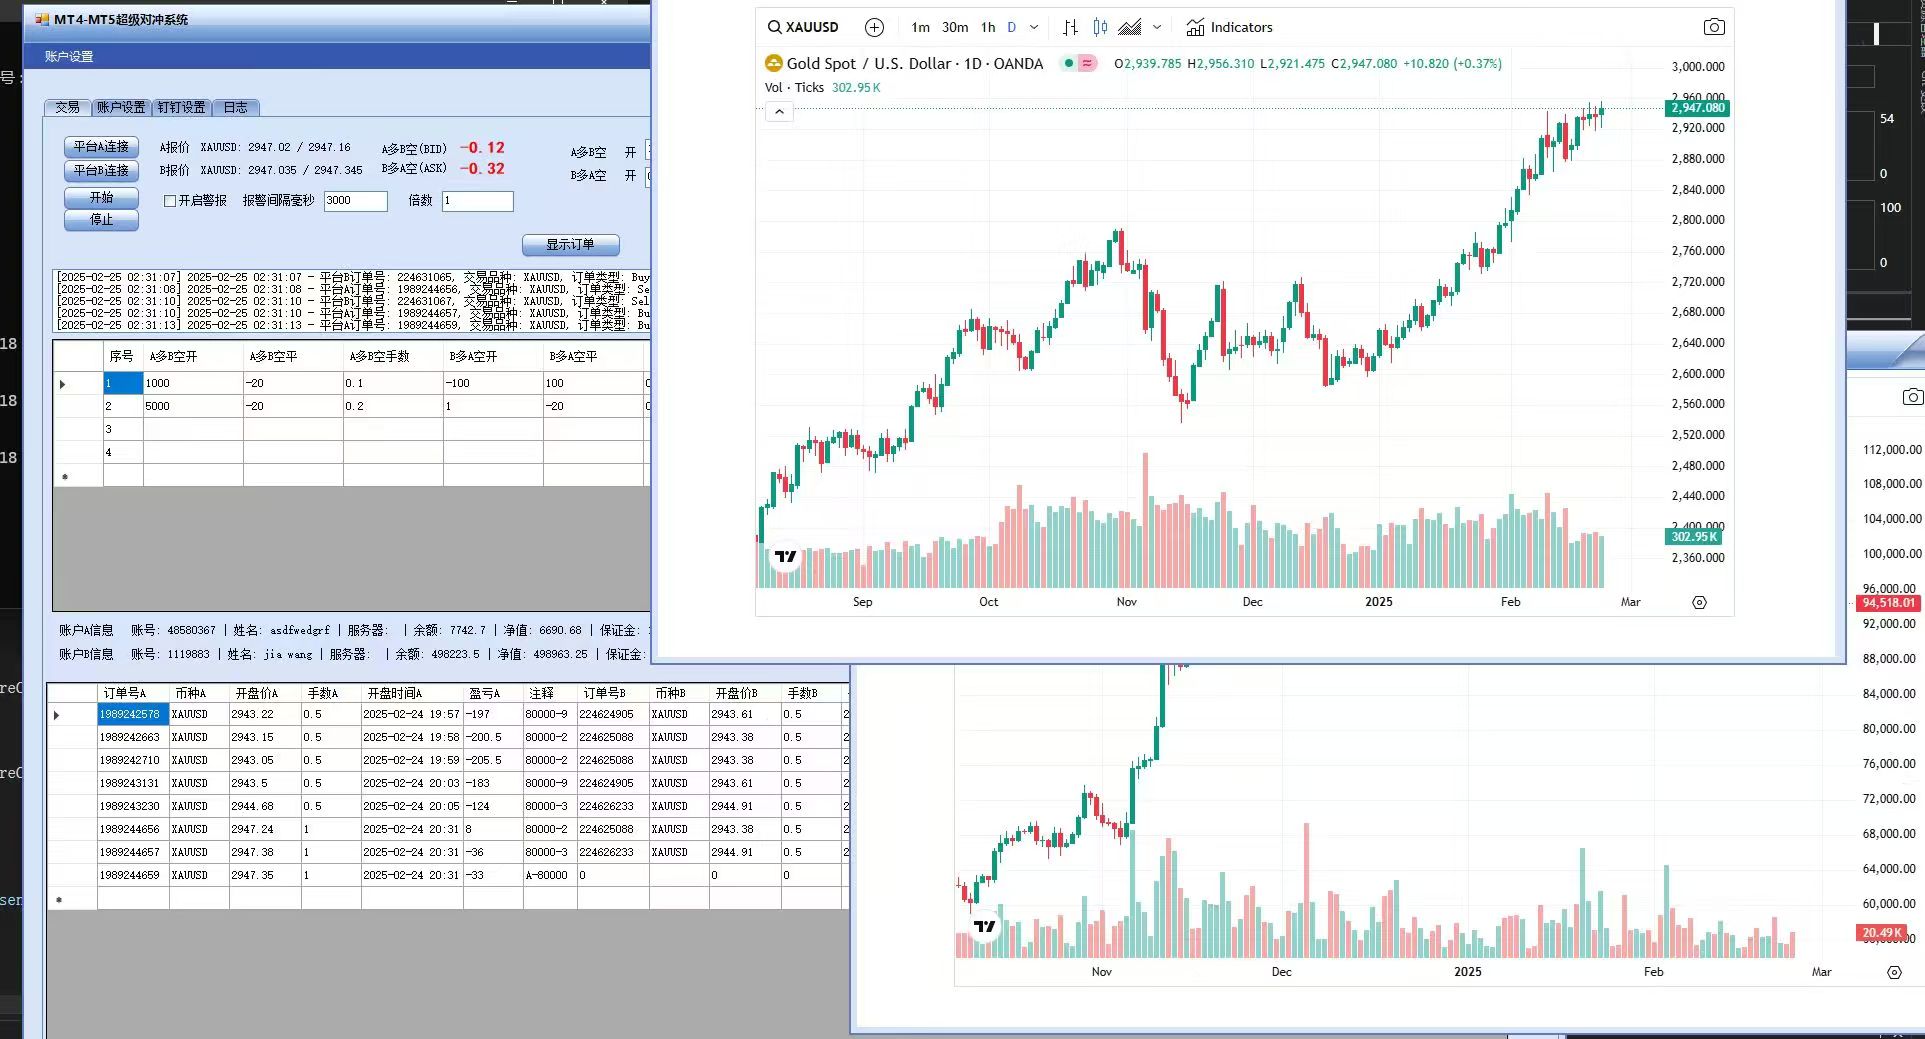
Task: Enable the 开启警报 alarm checkbox
Action: (x=170, y=201)
